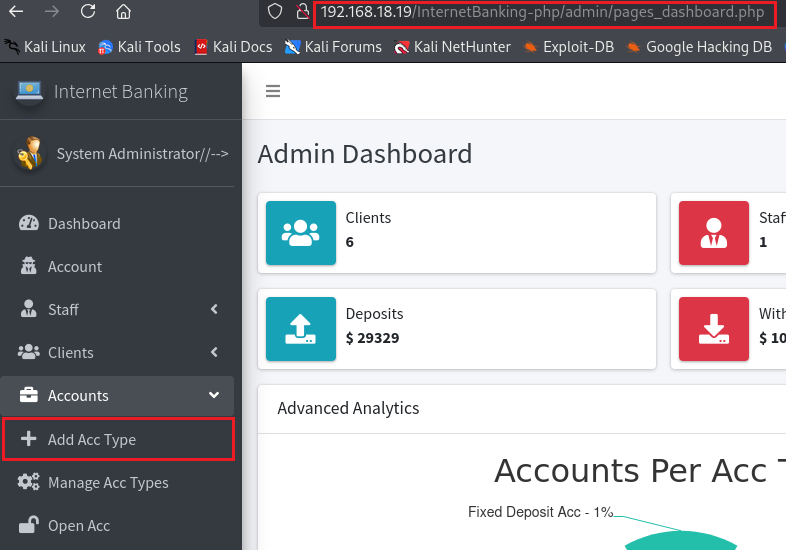Click the unlock icon for Open Acc

point(29,524)
